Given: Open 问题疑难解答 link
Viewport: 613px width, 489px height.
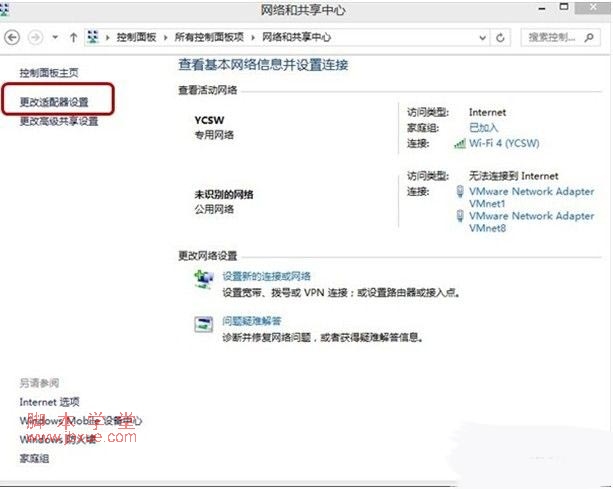Looking at the screenshot, I should (x=251, y=321).
